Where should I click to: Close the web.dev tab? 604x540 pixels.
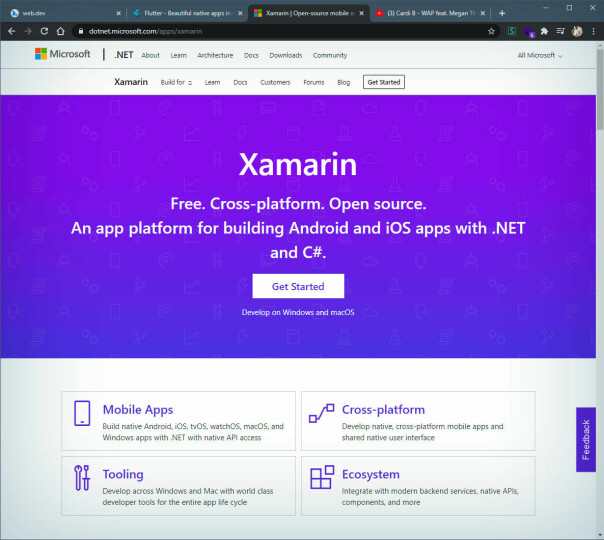pyautogui.click(x=118, y=13)
